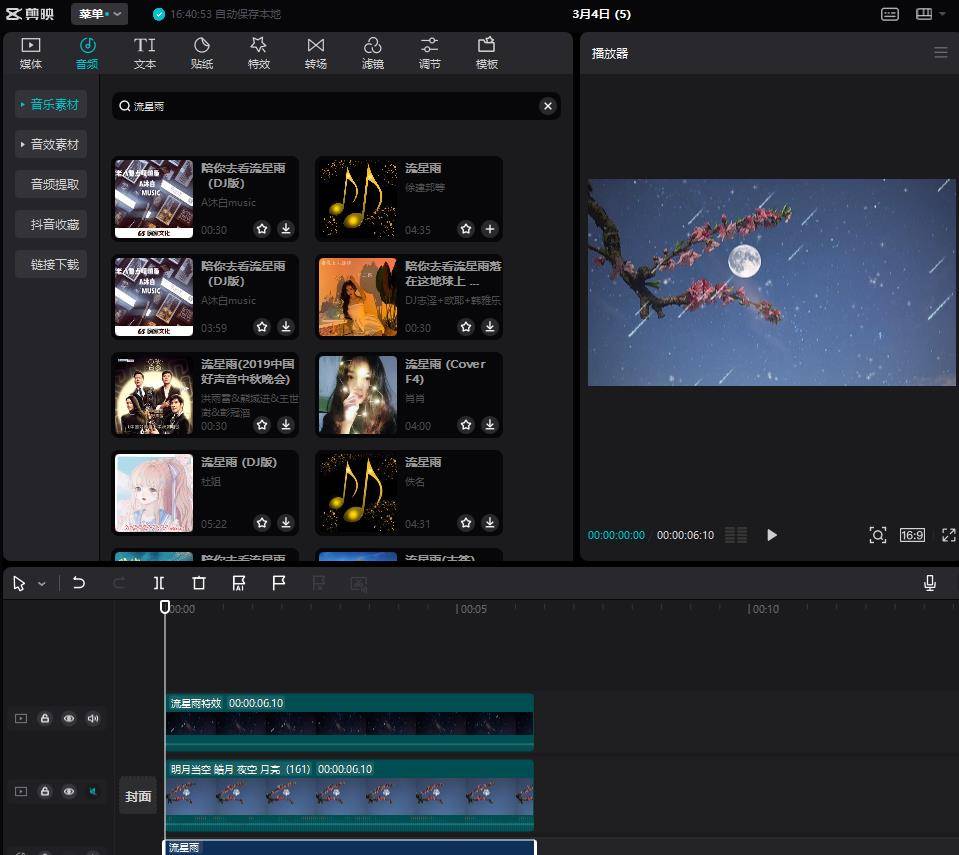Unmute the 明月当空 main track speaker
959x855 pixels.
(93, 791)
